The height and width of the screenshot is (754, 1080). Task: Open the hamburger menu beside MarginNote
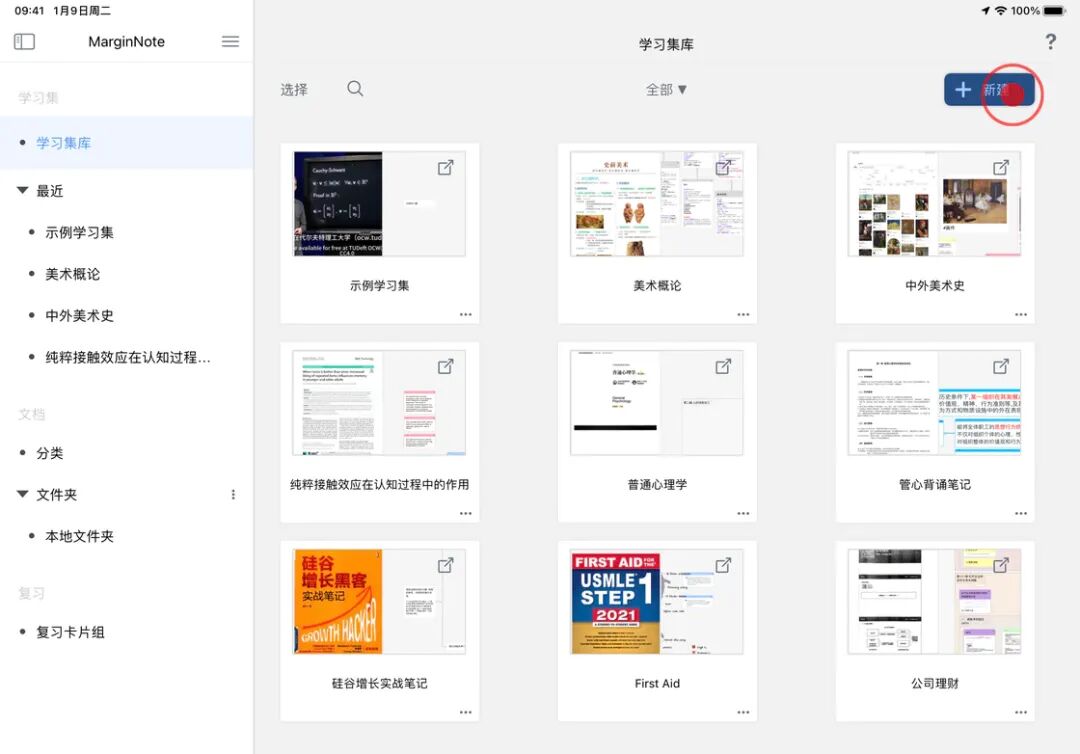click(230, 41)
